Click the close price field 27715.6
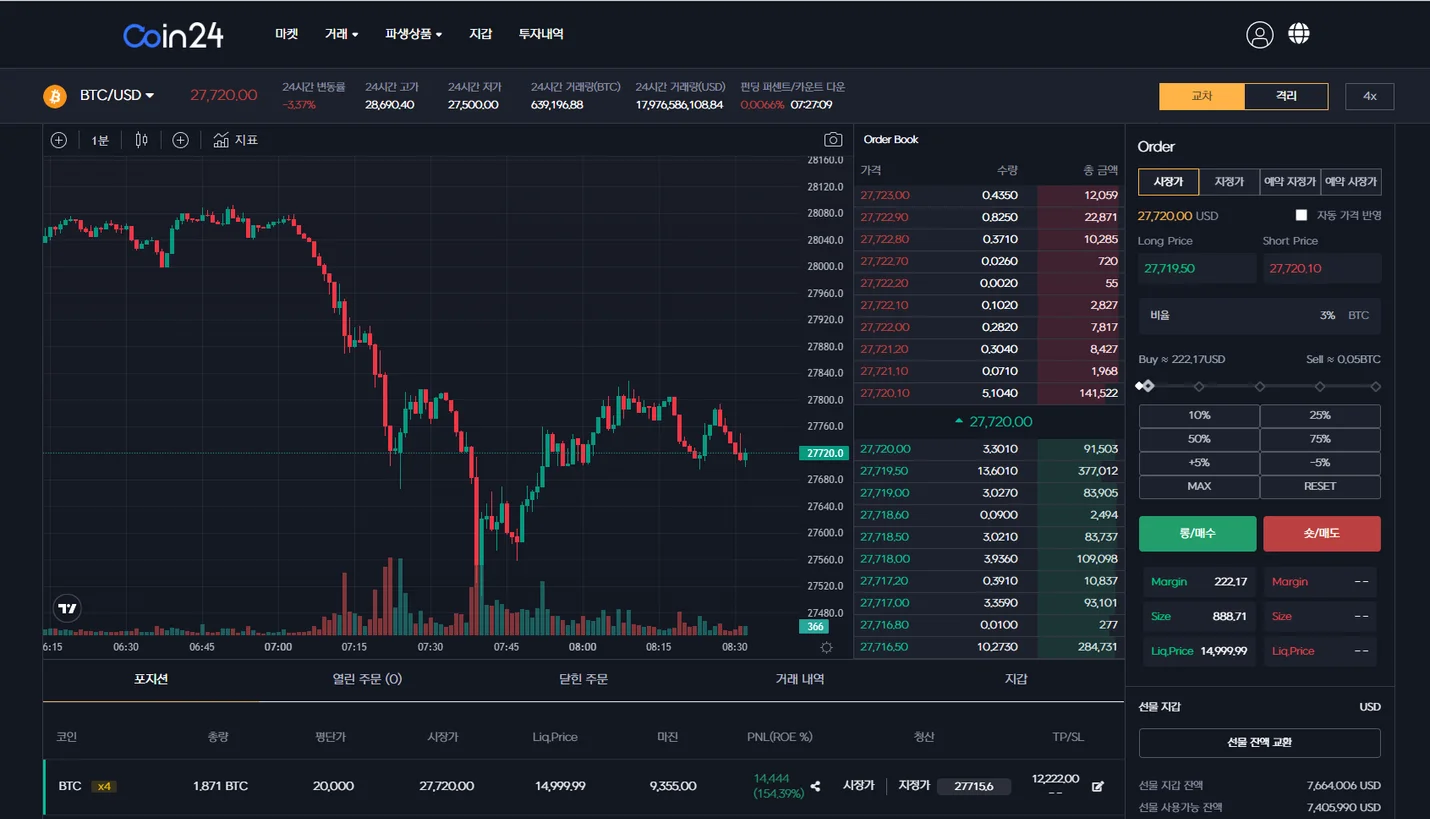Viewport: 1430px width, 819px height. pyautogui.click(x=974, y=787)
